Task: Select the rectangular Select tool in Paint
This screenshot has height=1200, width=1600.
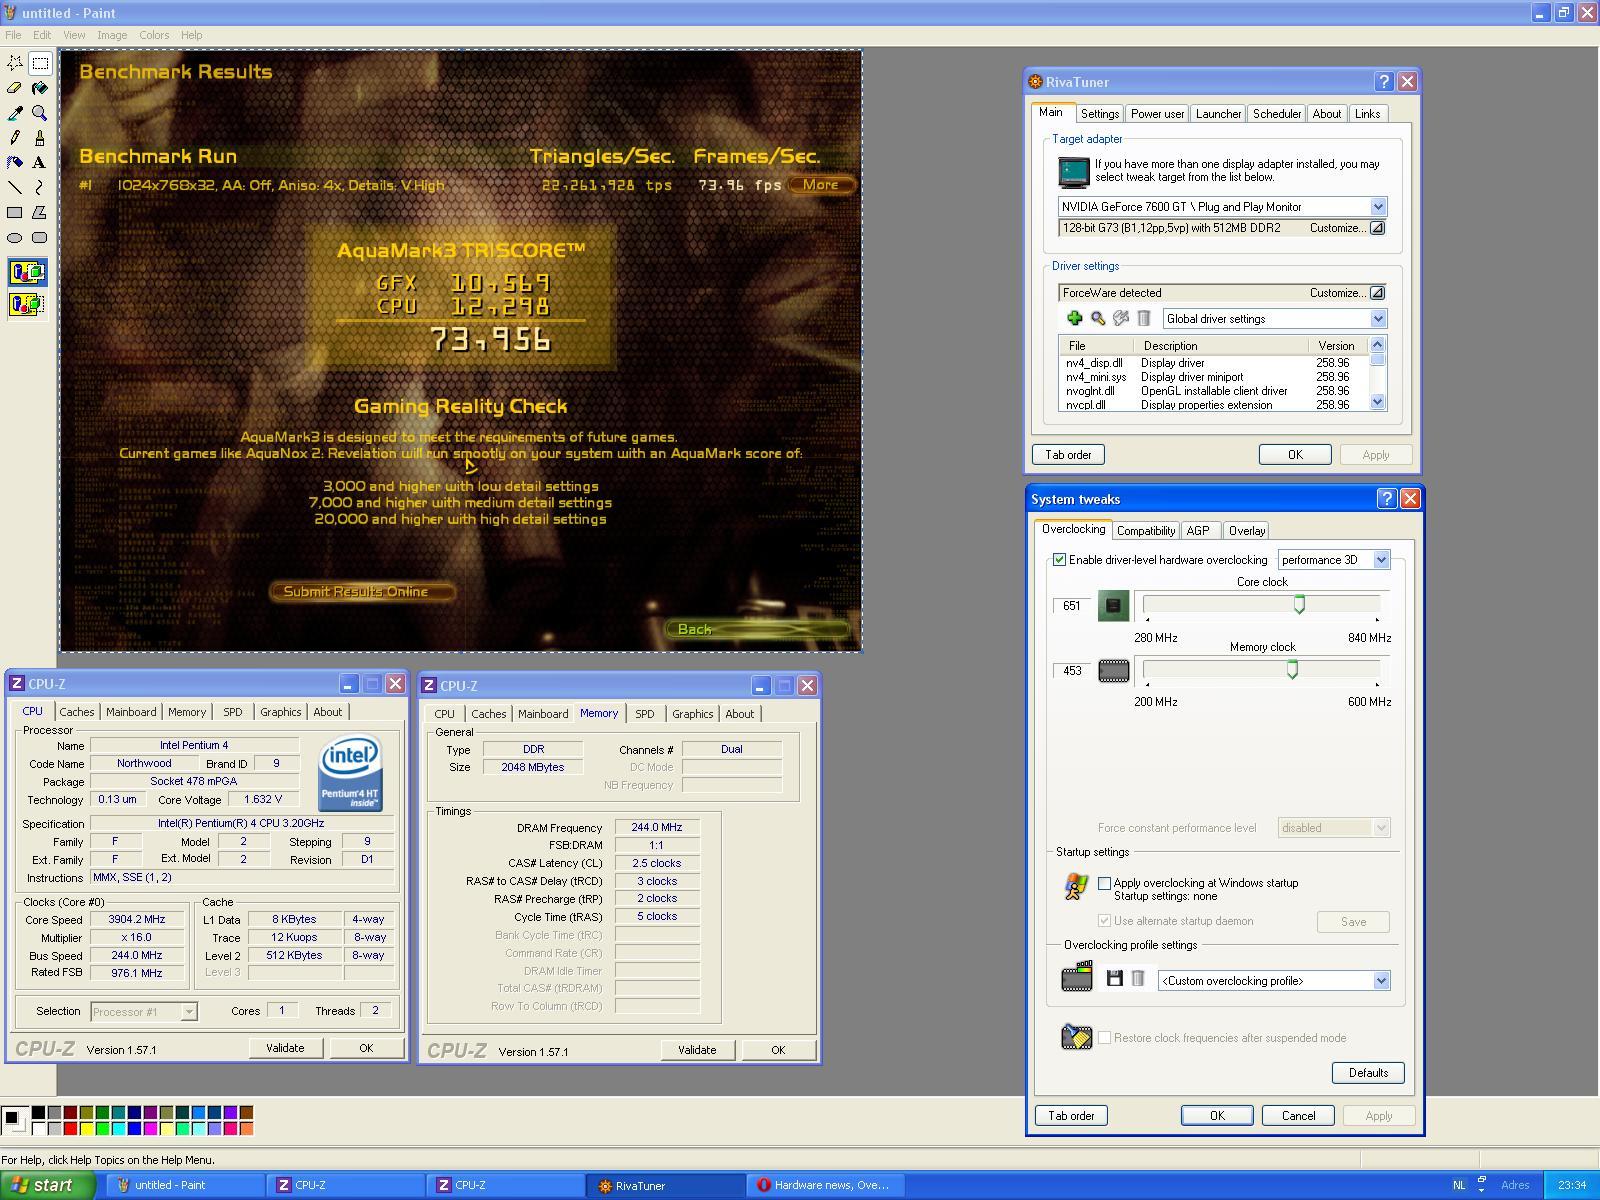Action: coord(40,63)
